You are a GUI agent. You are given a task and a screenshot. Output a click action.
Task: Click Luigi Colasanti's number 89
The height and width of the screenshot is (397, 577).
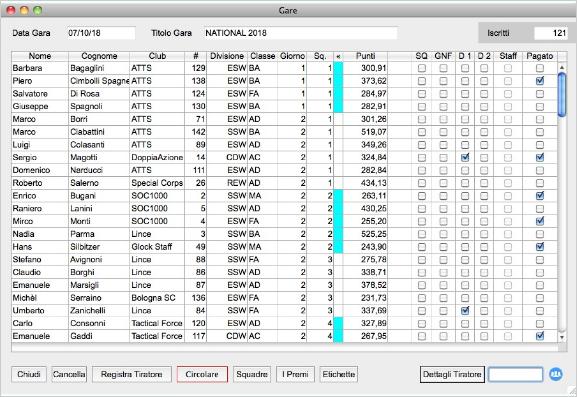[201, 145]
